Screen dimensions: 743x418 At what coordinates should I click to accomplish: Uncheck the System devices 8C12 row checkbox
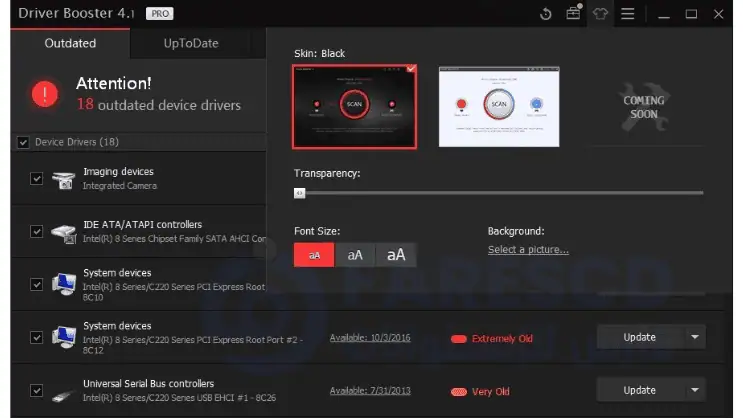point(36,338)
